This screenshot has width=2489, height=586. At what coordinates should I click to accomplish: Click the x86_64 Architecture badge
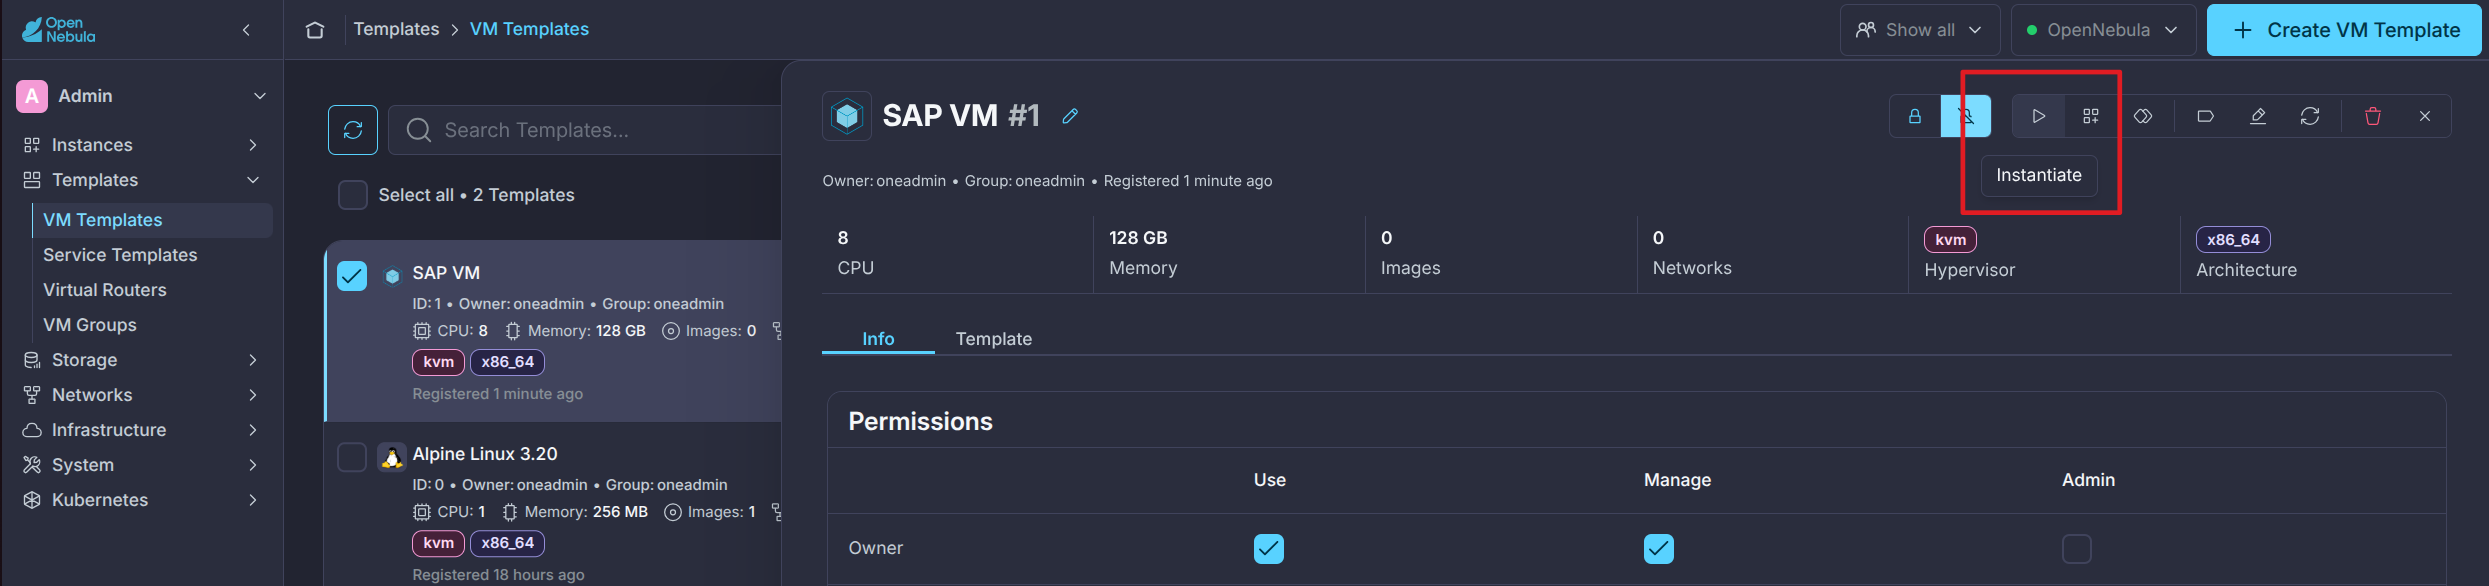click(x=2233, y=240)
